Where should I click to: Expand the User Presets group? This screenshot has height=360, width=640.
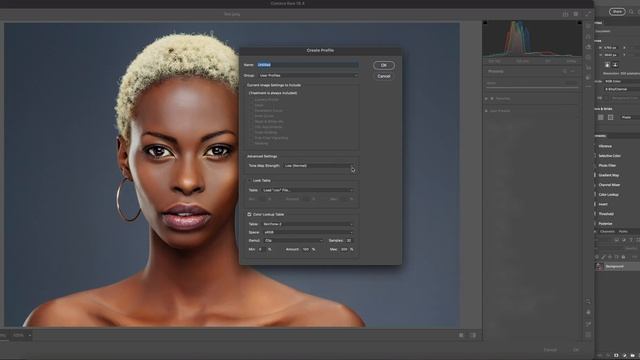(486, 111)
